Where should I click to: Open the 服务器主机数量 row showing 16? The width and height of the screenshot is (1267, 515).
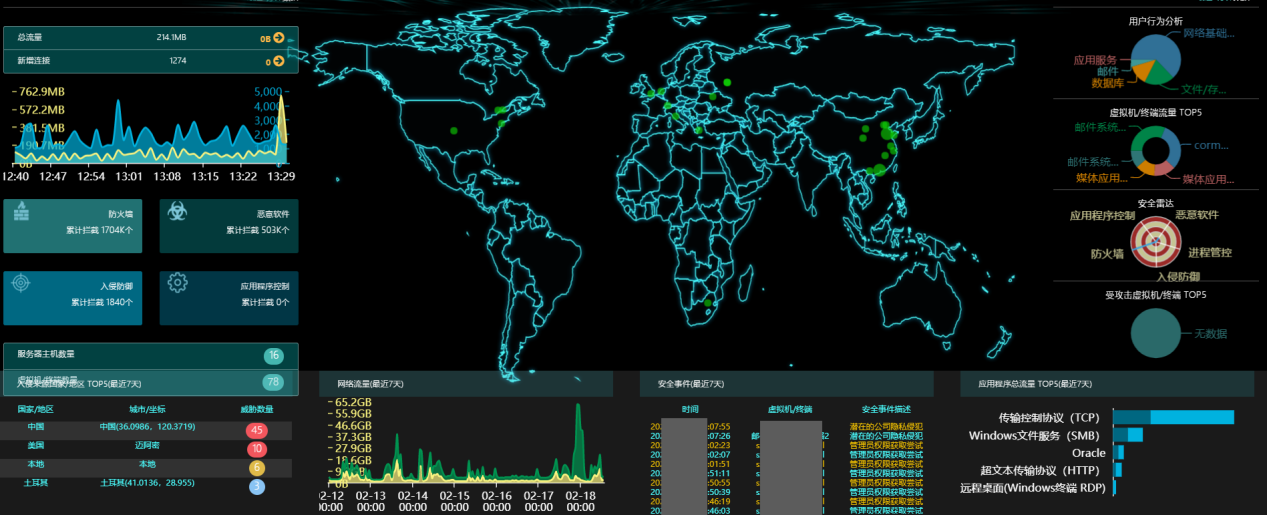(x=150, y=355)
